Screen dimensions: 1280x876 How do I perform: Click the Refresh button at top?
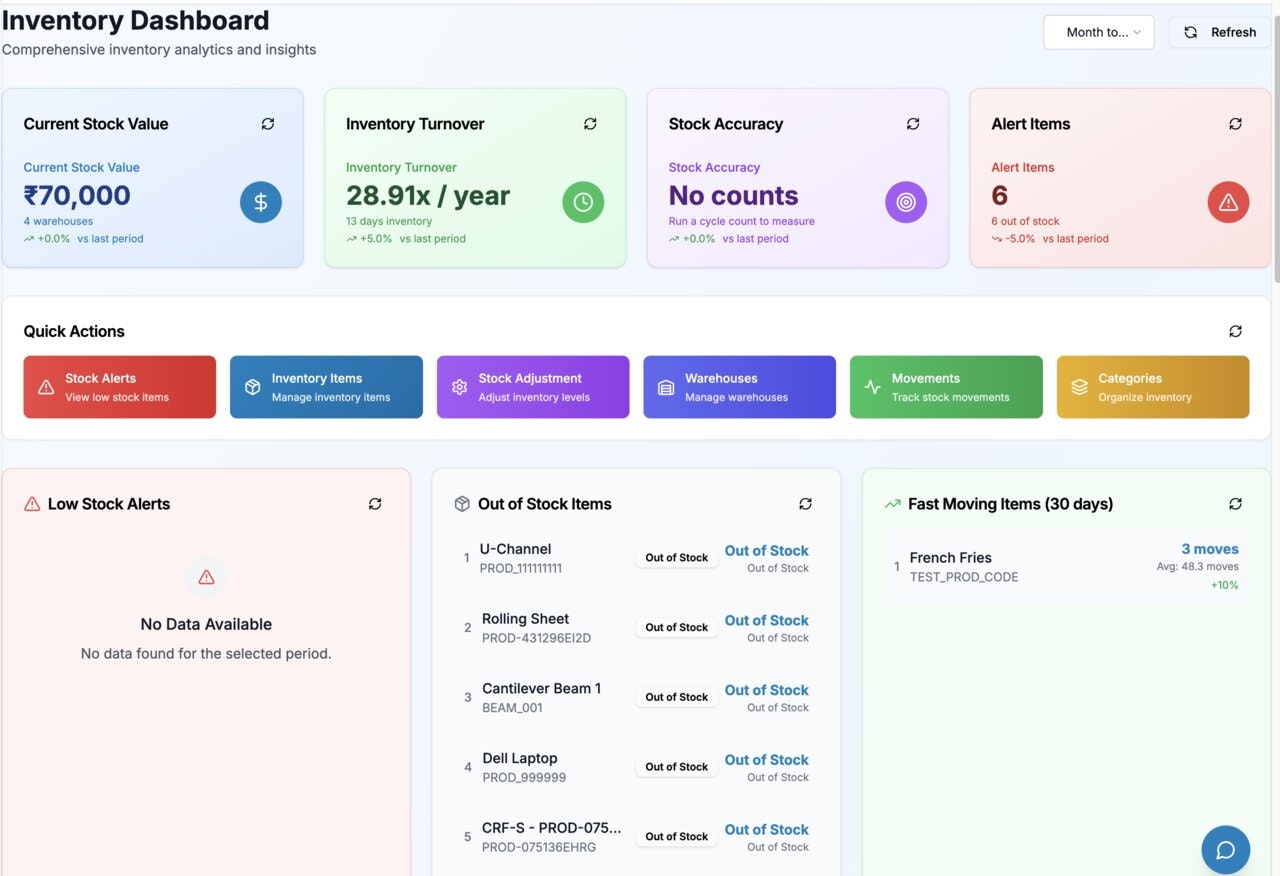(1220, 32)
